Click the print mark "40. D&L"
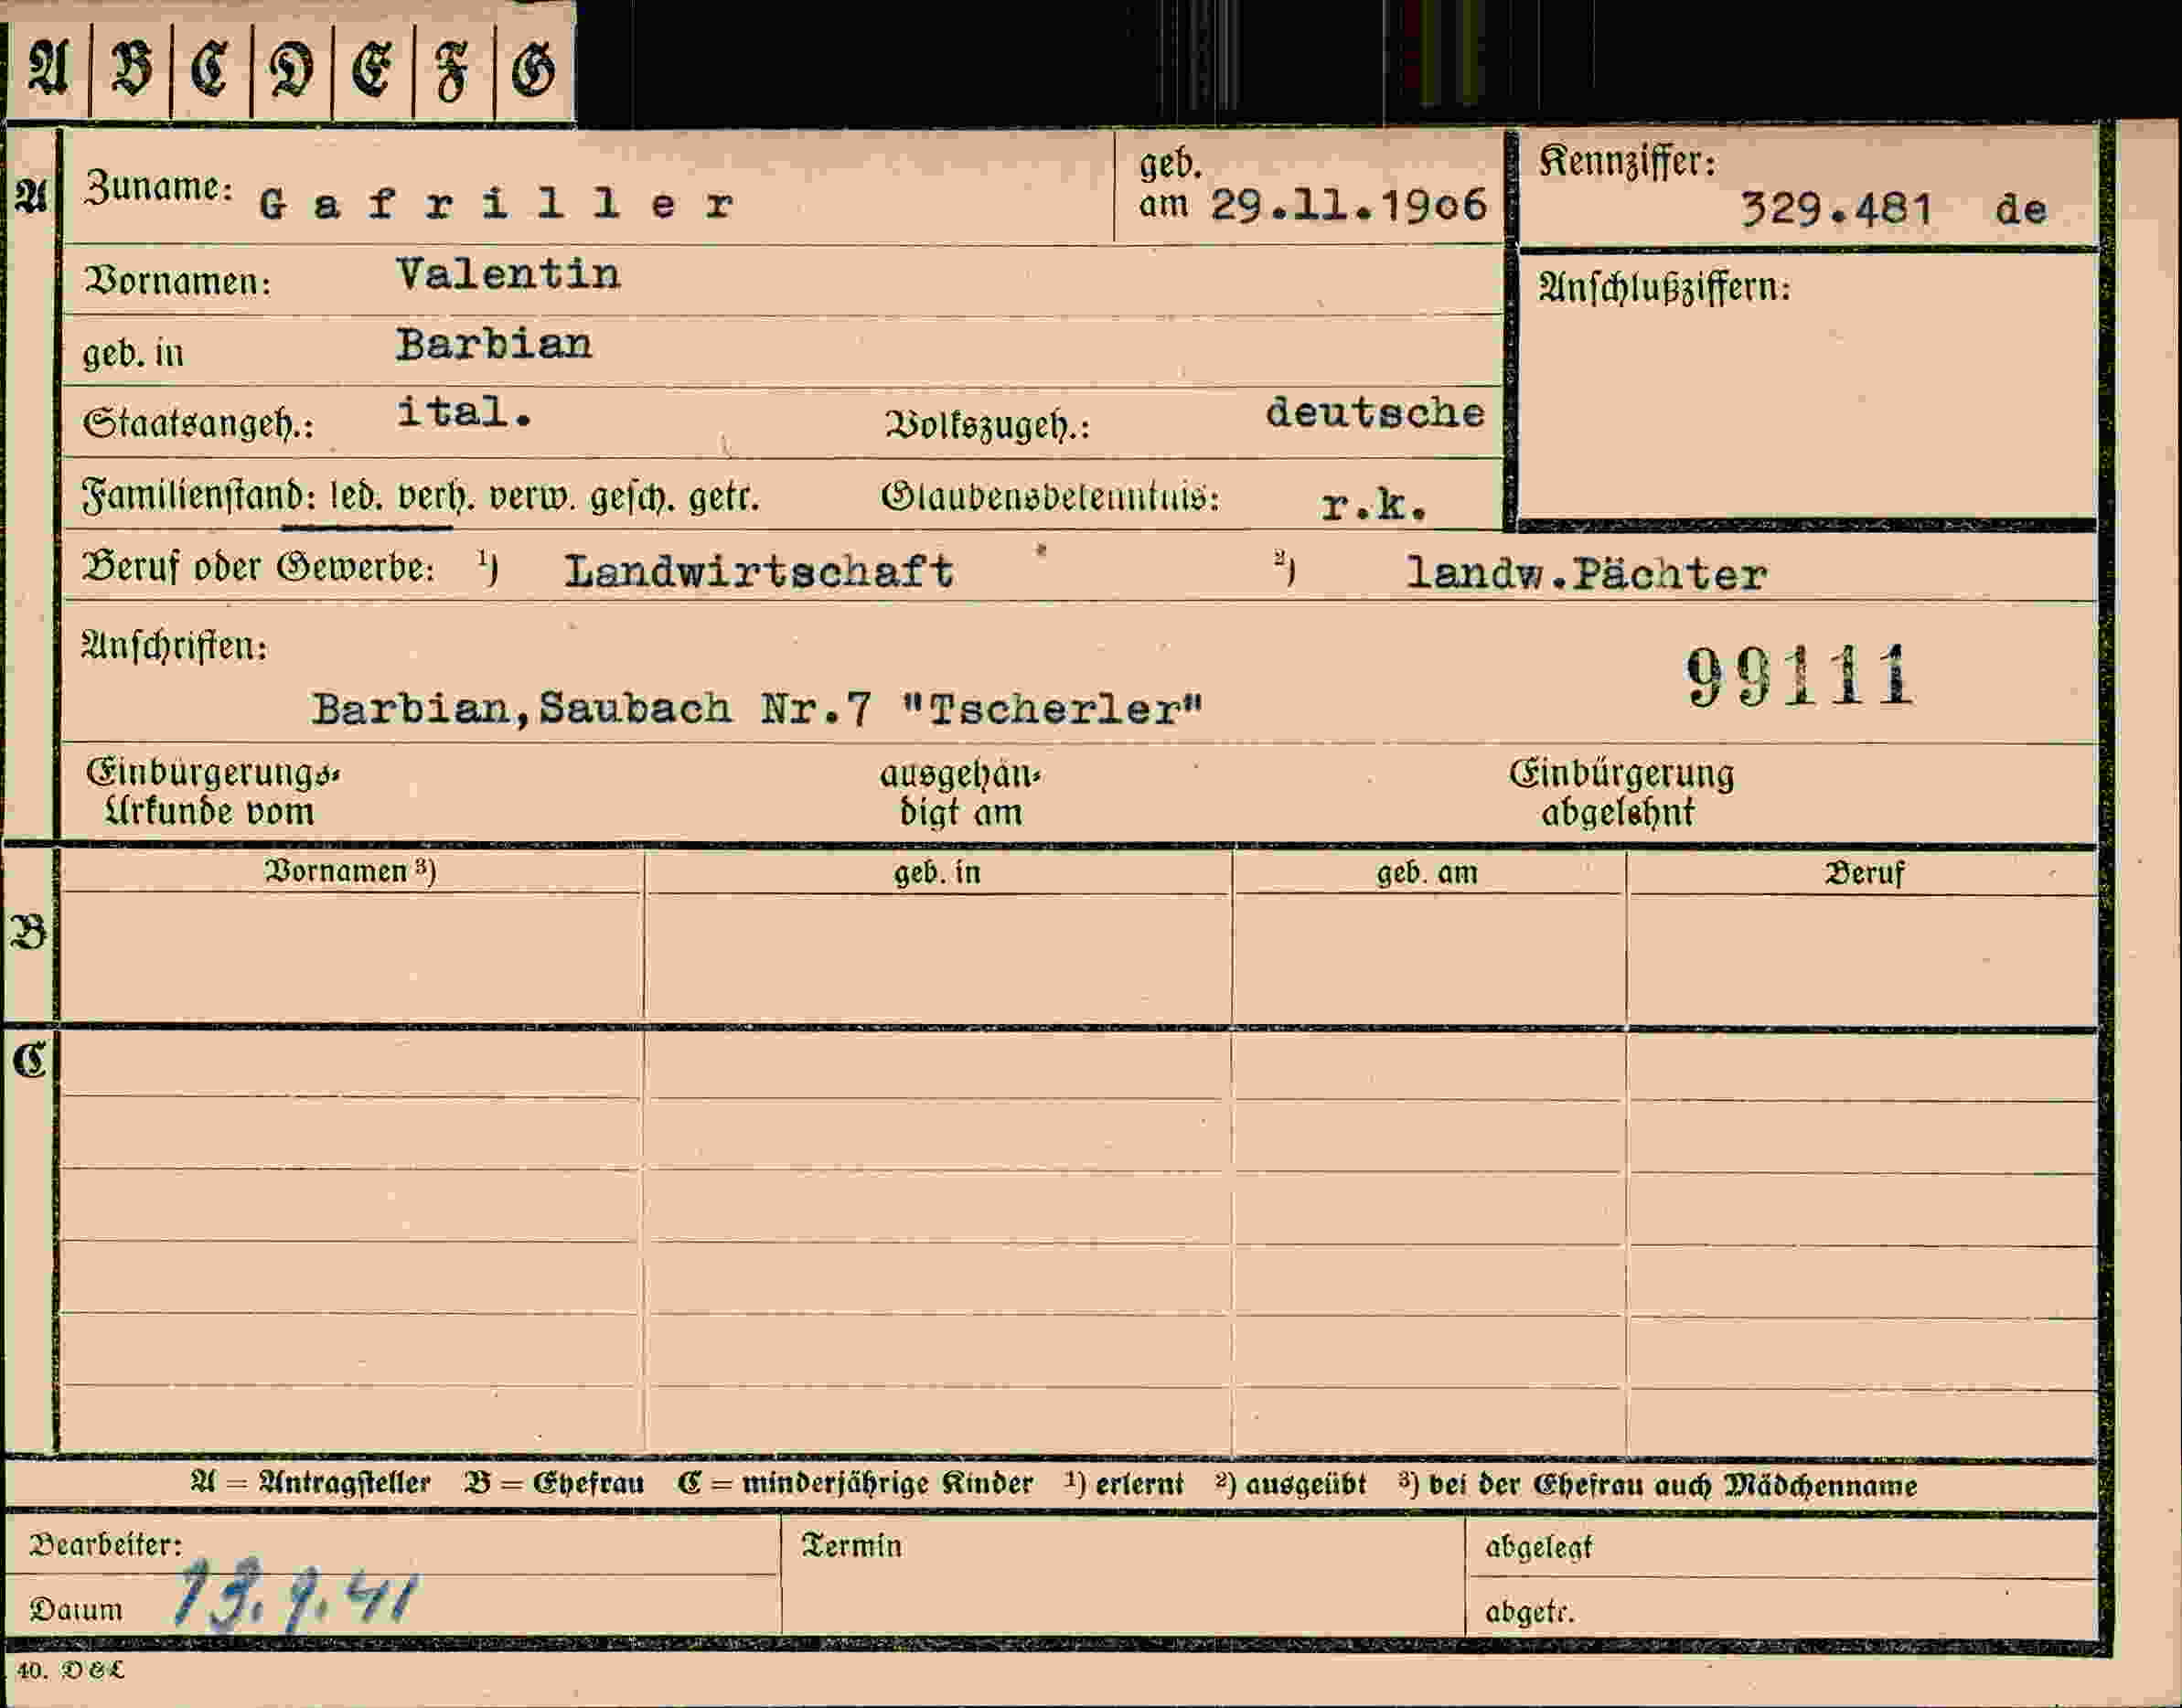This screenshot has height=1708, width=2182. pyautogui.click(x=71, y=1669)
